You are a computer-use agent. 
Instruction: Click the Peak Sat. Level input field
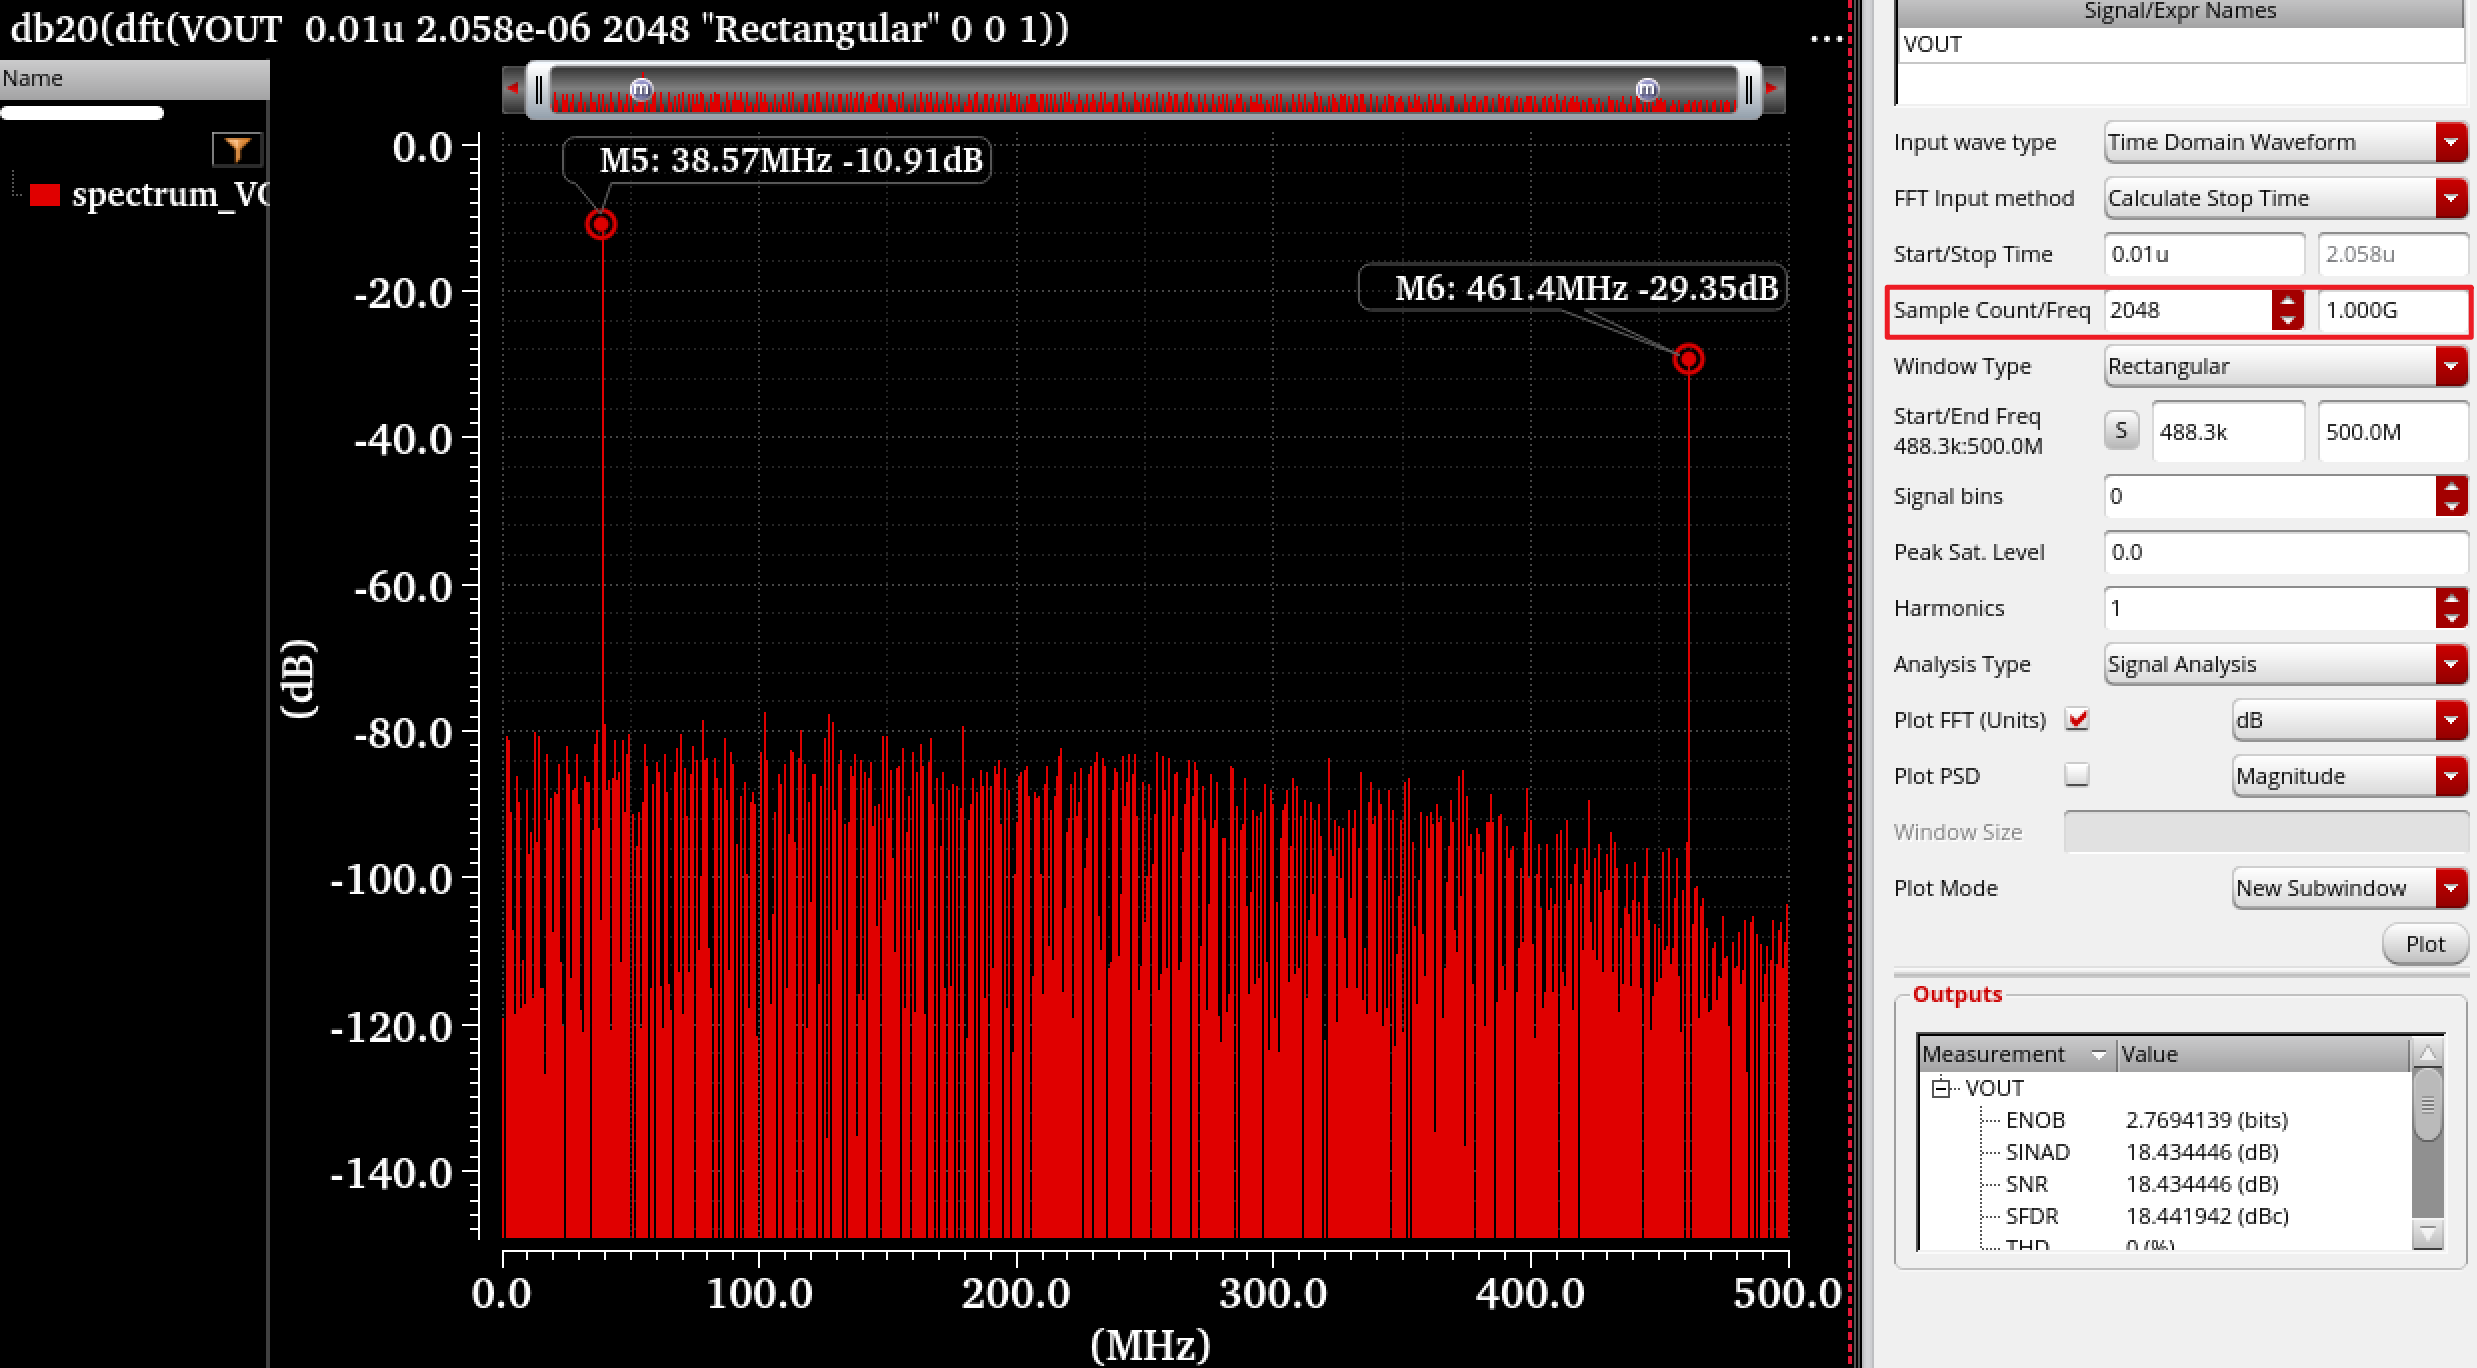click(x=2284, y=552)
